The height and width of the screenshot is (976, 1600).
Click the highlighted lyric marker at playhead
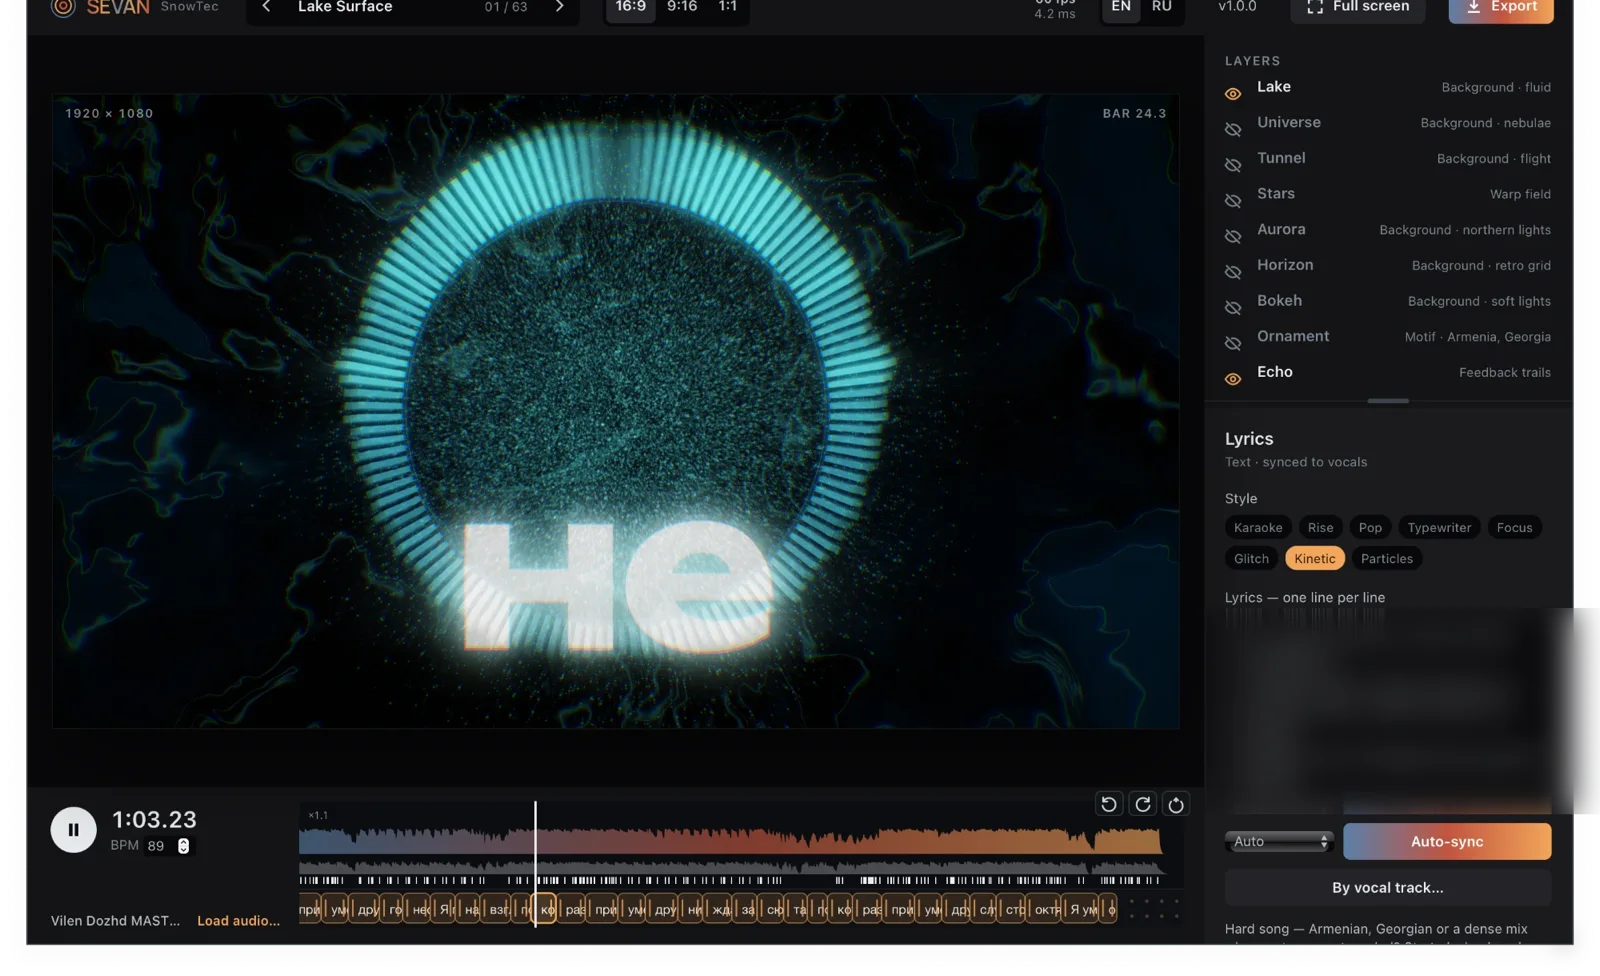click(546, 910)
